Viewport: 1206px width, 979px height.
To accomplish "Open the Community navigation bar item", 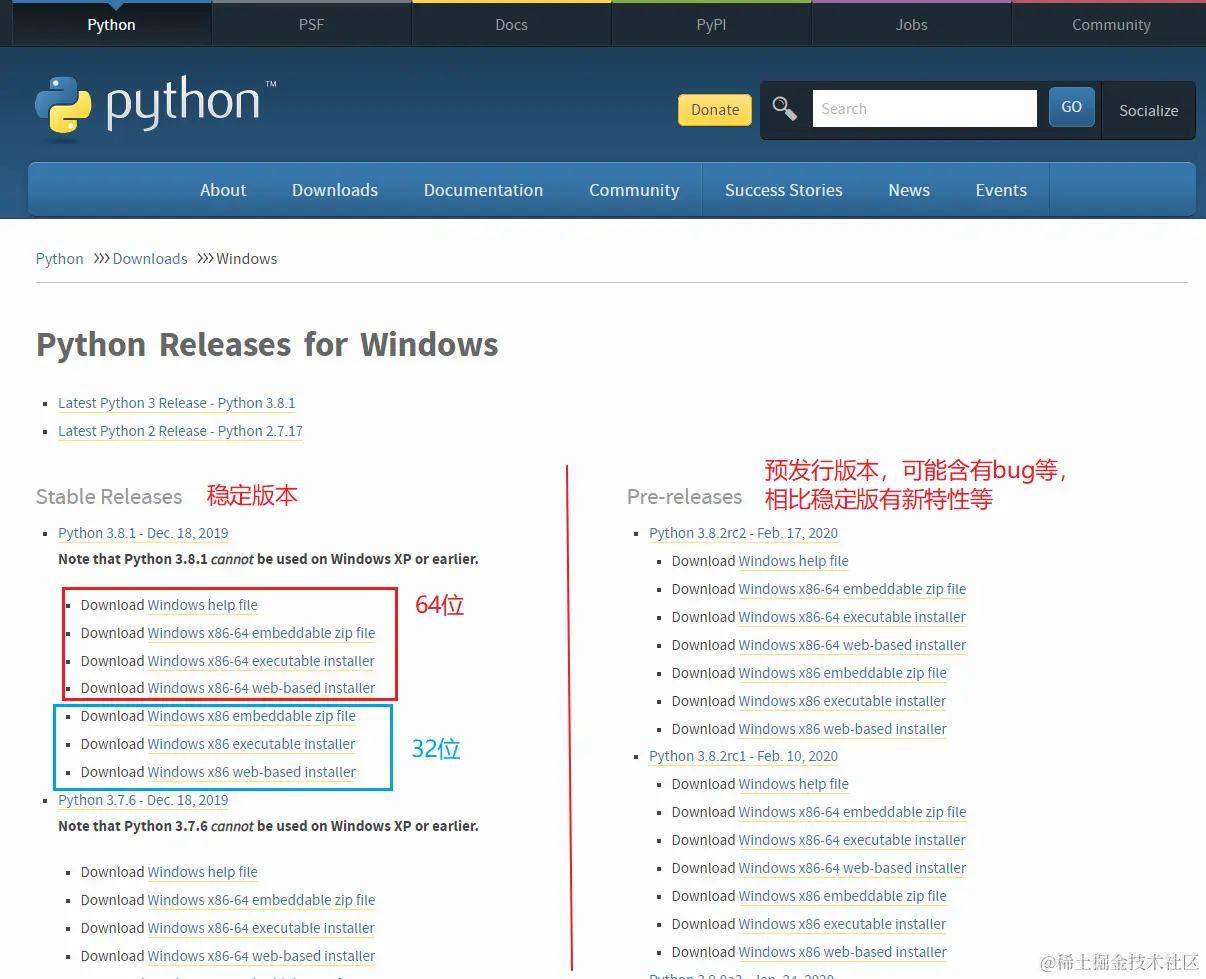I will (634, 190).
